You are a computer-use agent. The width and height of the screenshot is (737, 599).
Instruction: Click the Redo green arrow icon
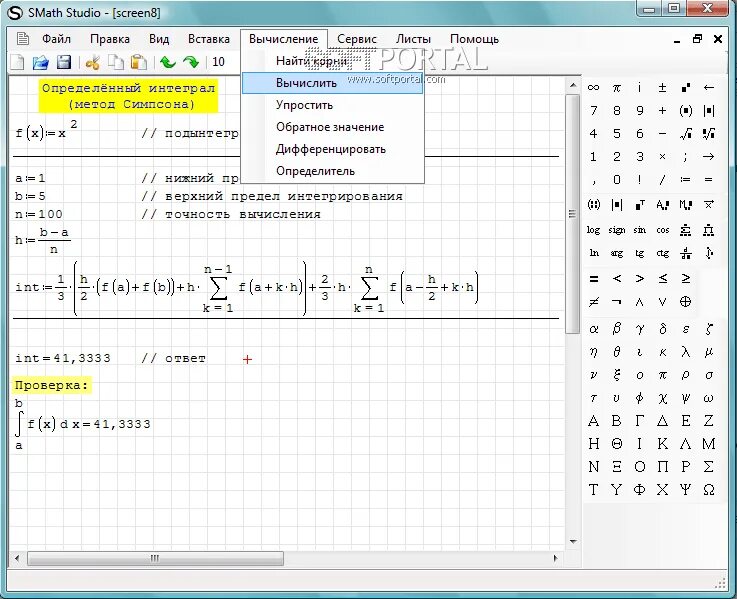191,62
